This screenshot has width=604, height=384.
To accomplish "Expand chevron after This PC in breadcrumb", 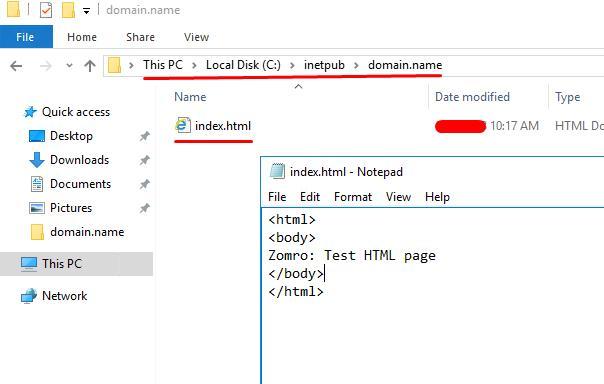I will [x=195, y=65].
